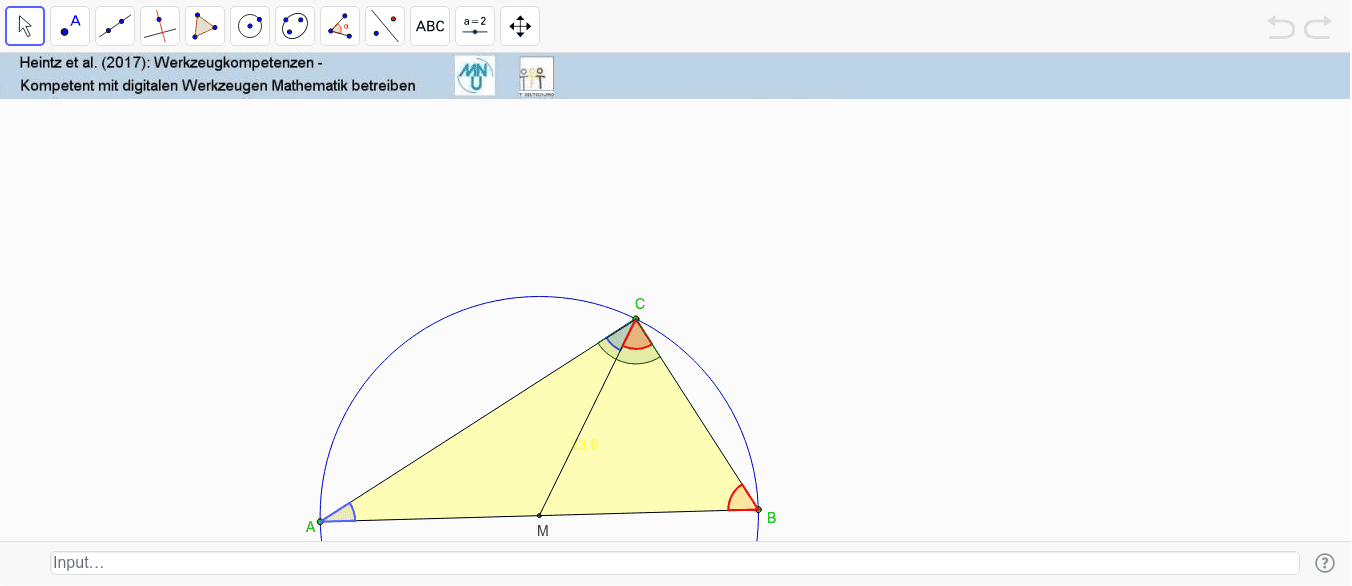This screenshot has width=1352, height=586.
Task: Open the MNU logo image
Action: tap(475, 76)
